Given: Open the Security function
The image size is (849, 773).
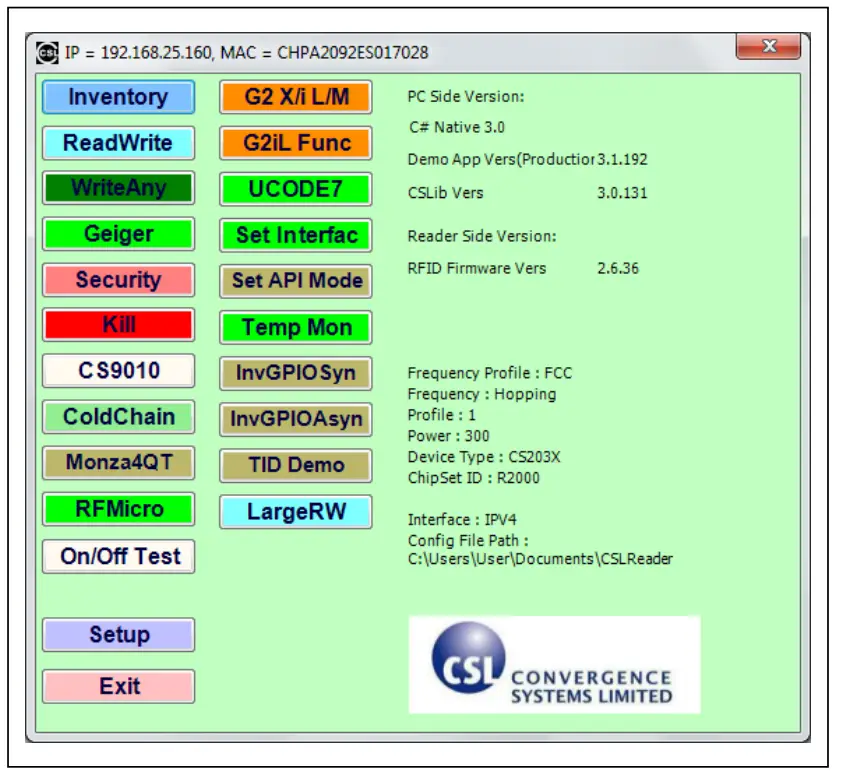Looking at the screenshot, I should point(117,280).
